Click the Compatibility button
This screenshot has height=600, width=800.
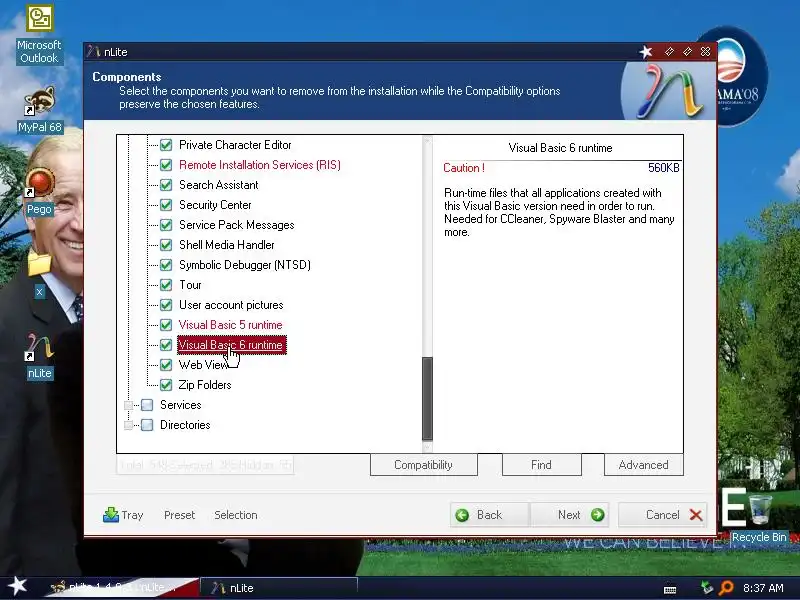tap(423, 465)
